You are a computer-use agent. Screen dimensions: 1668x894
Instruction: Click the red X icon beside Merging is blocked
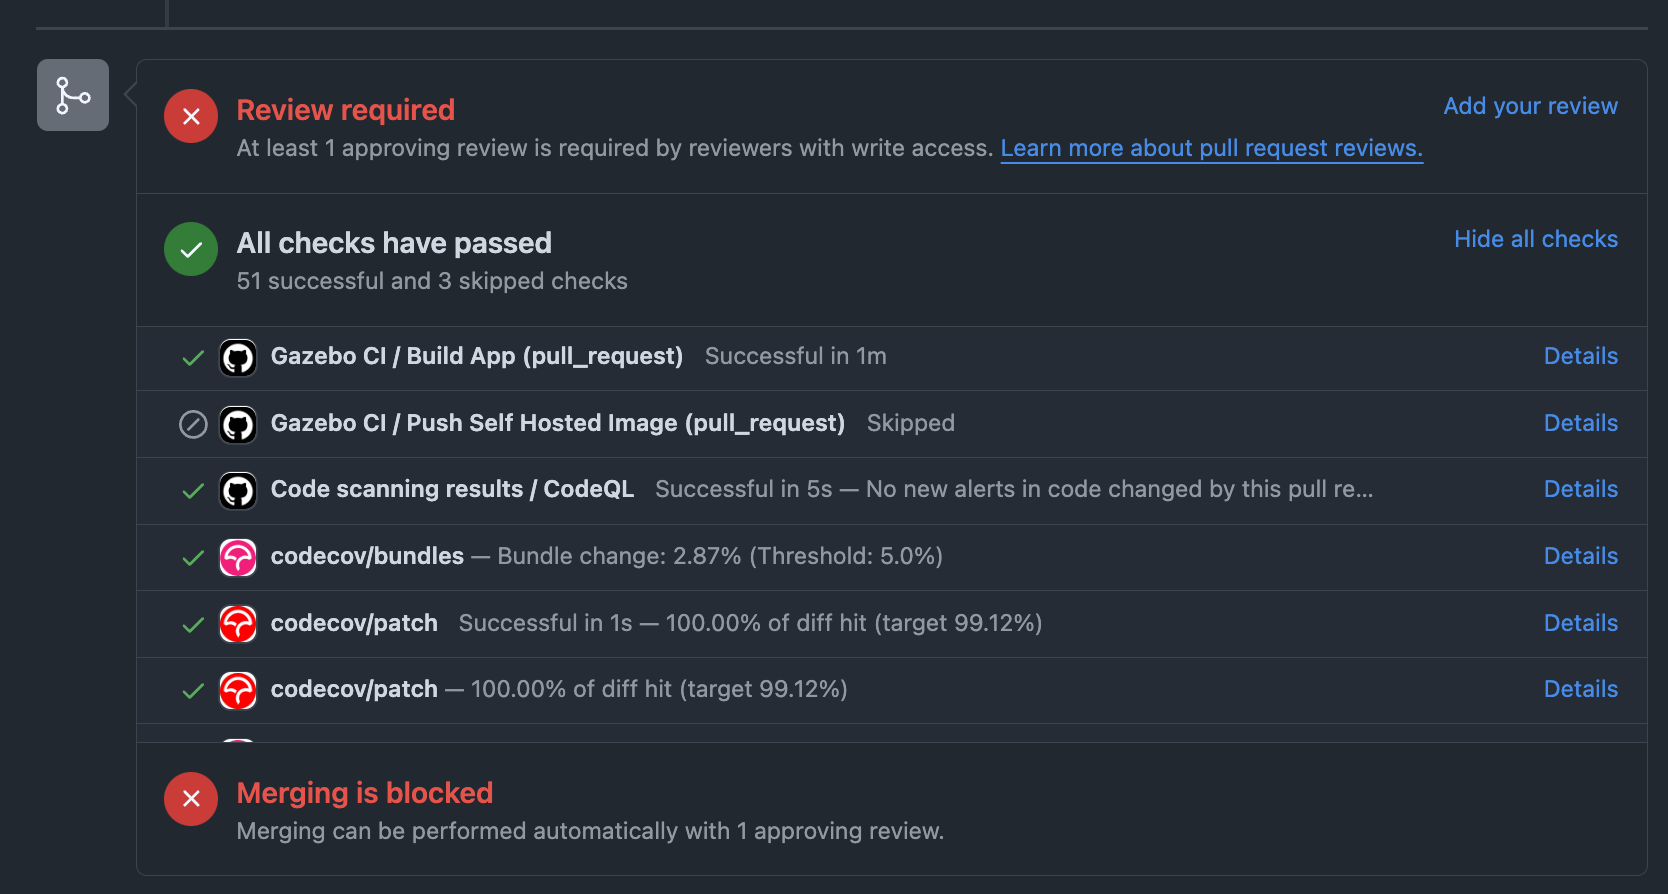click(190, 799)
